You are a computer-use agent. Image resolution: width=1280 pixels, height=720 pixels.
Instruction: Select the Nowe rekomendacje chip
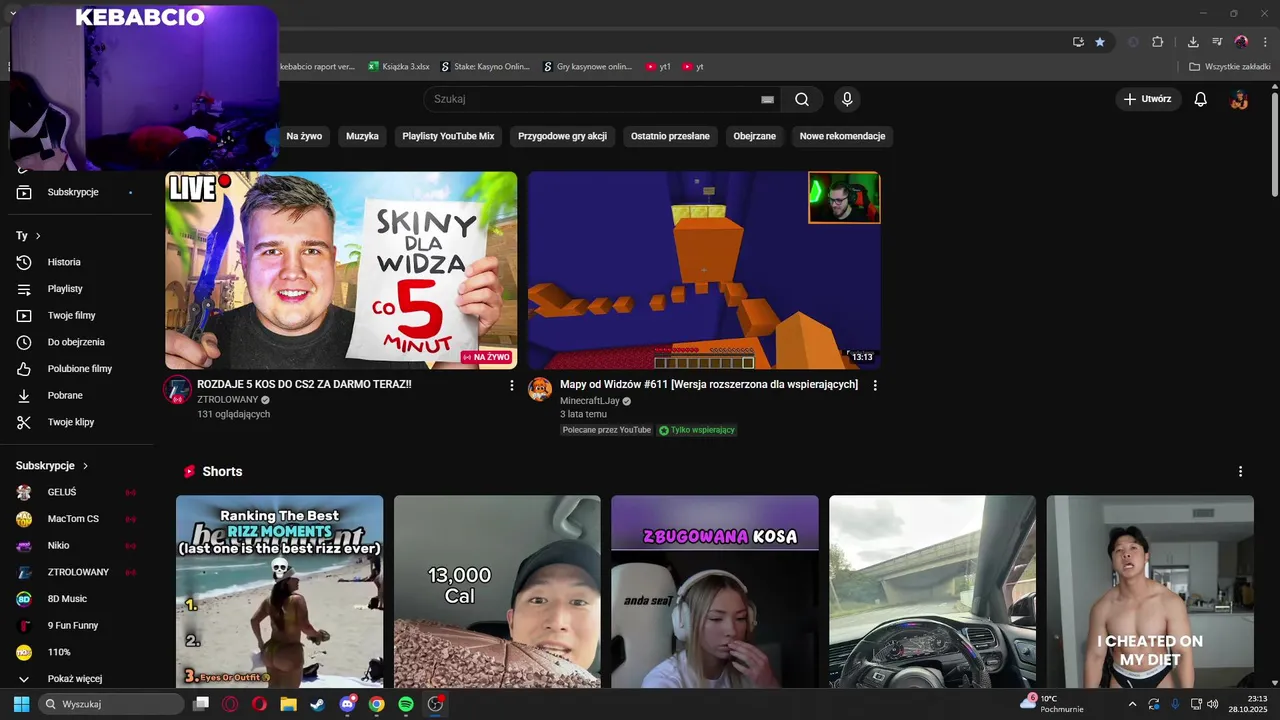coord(842,136)
